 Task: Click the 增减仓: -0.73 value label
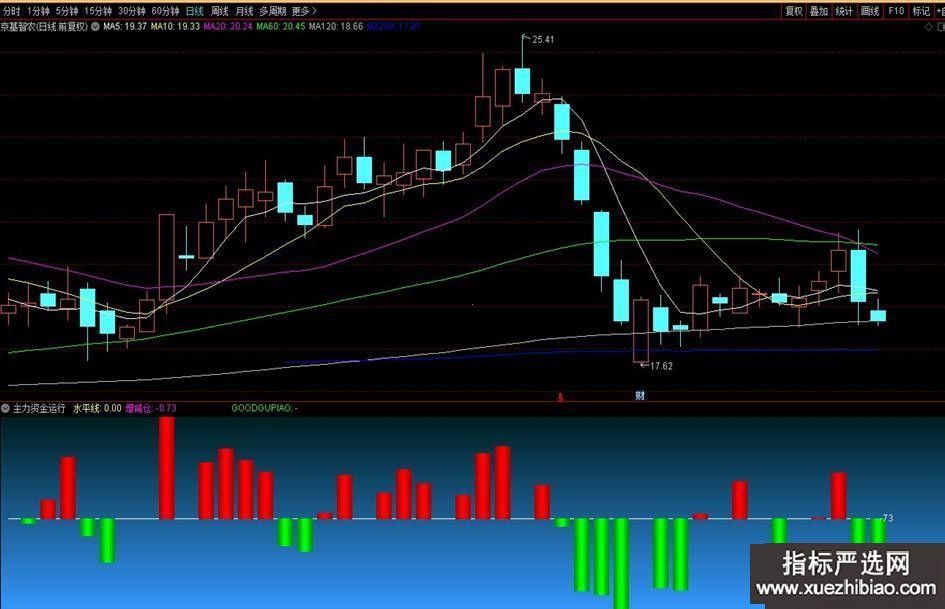151,408
